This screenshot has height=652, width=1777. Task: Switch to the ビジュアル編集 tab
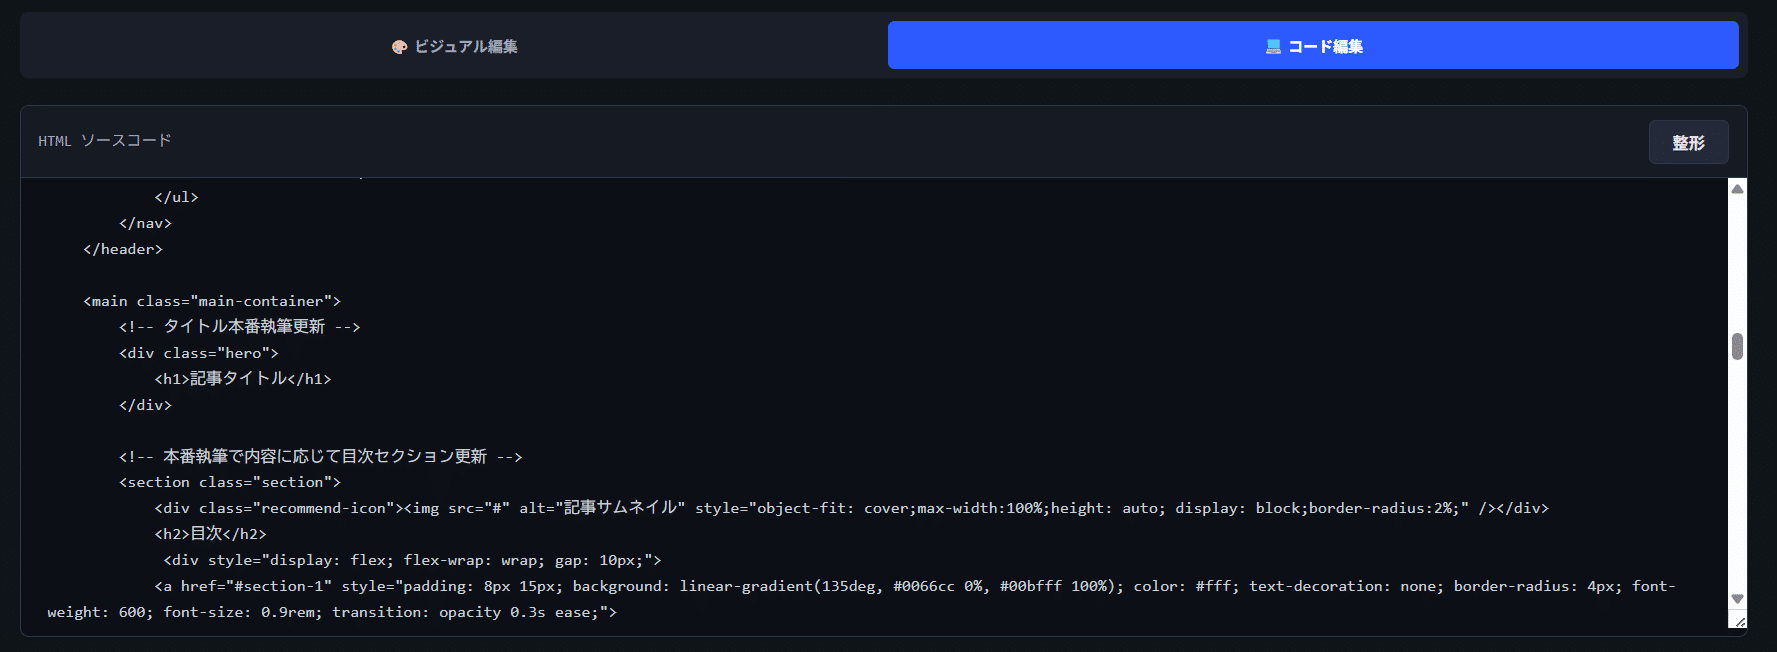pyautogui.click(x=454, y=46)
